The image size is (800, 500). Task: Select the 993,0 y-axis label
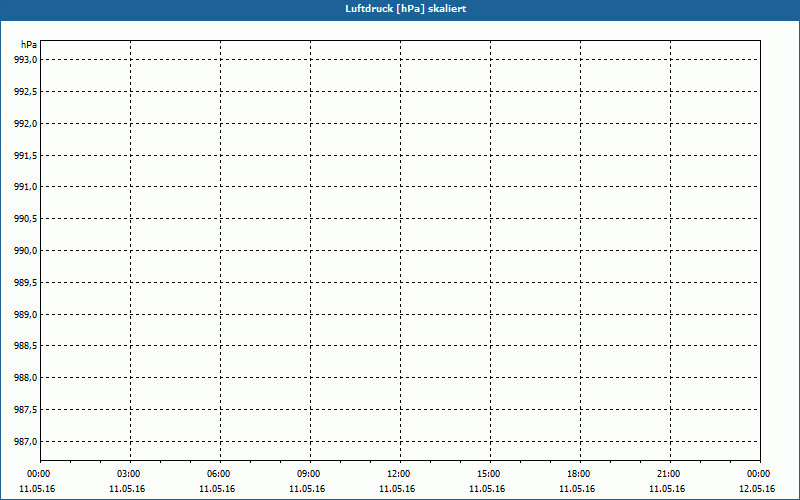point(26,60)
